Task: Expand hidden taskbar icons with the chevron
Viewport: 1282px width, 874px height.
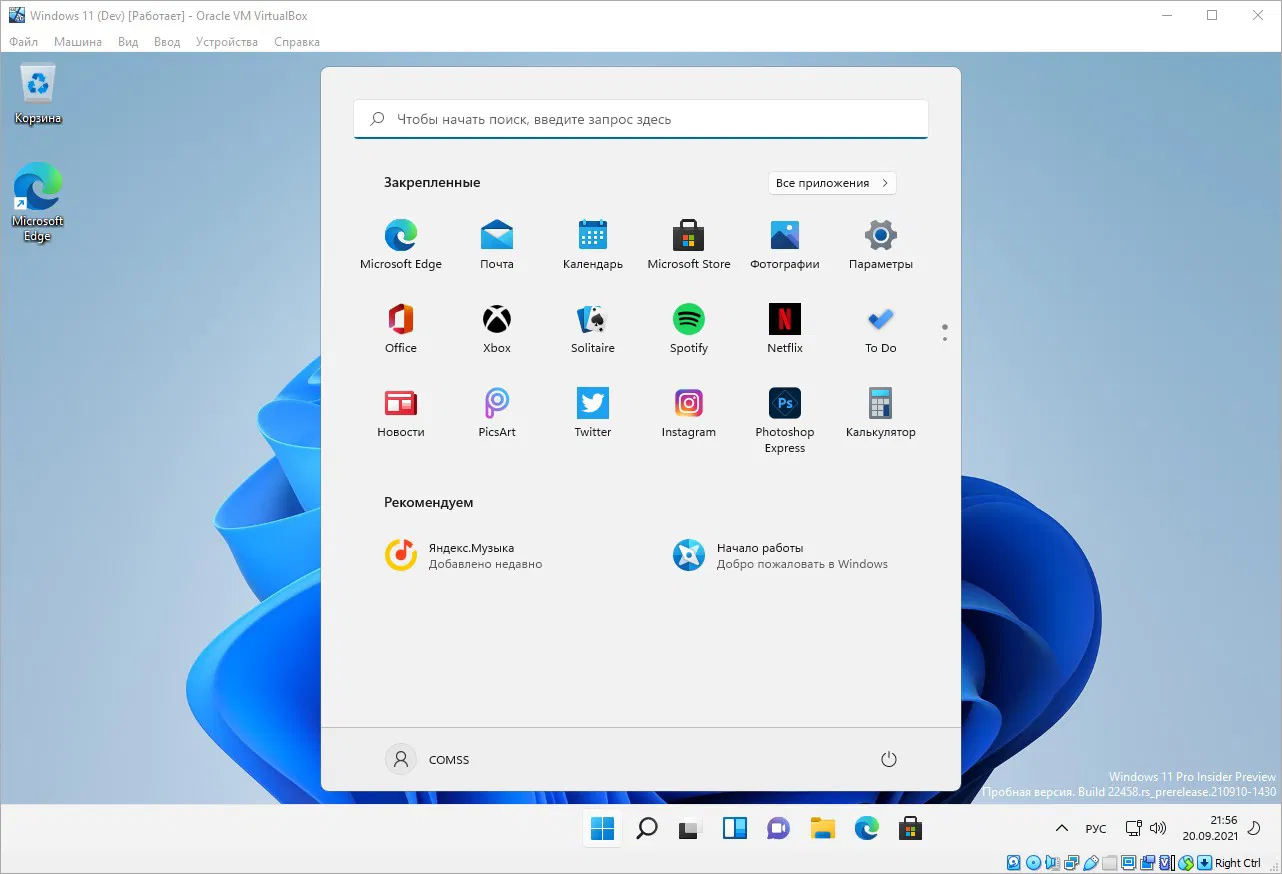Action: tap(1061, 828)
